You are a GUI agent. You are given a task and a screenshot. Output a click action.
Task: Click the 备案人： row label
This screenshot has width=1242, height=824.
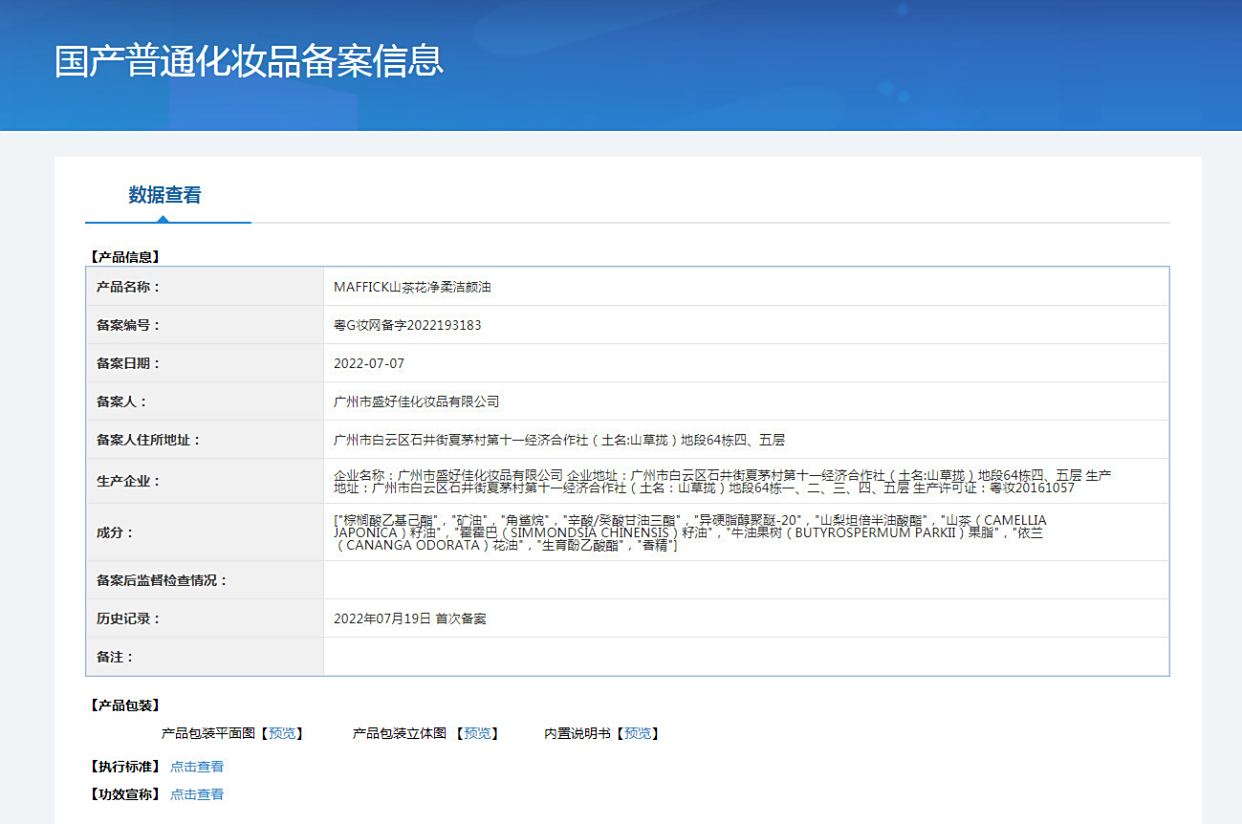point(121,401)
